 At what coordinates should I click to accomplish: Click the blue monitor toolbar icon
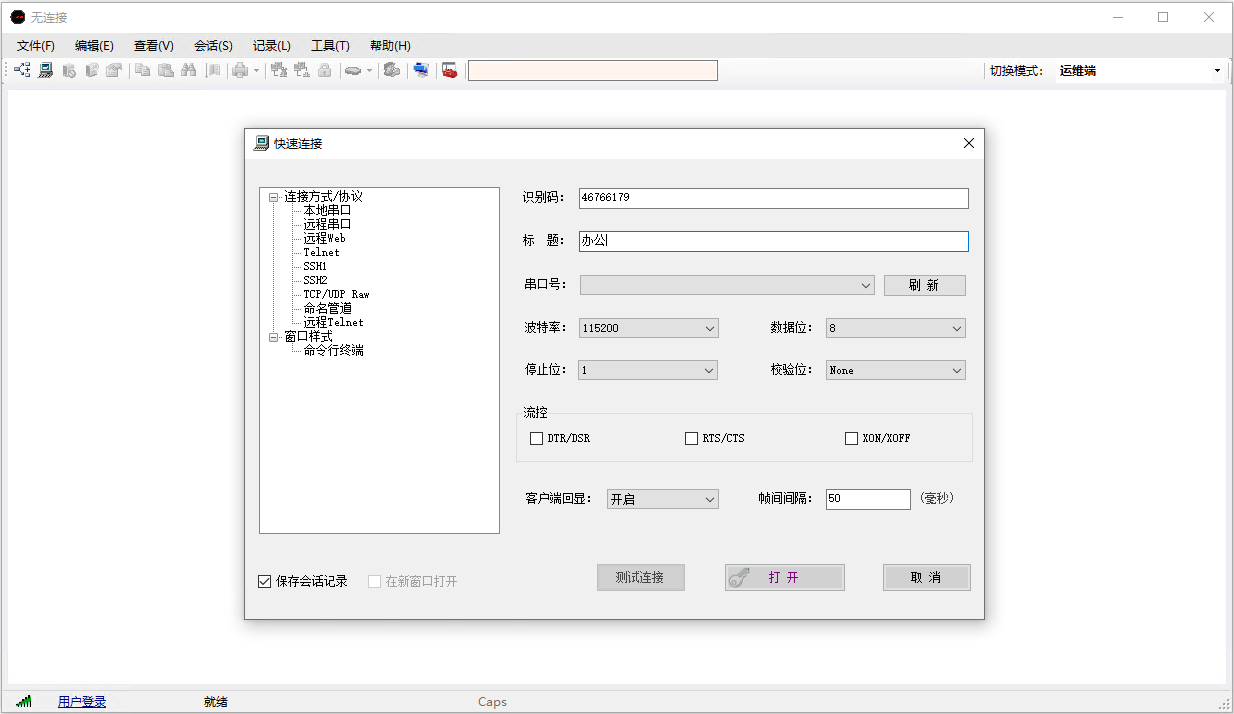coord(421,71)
